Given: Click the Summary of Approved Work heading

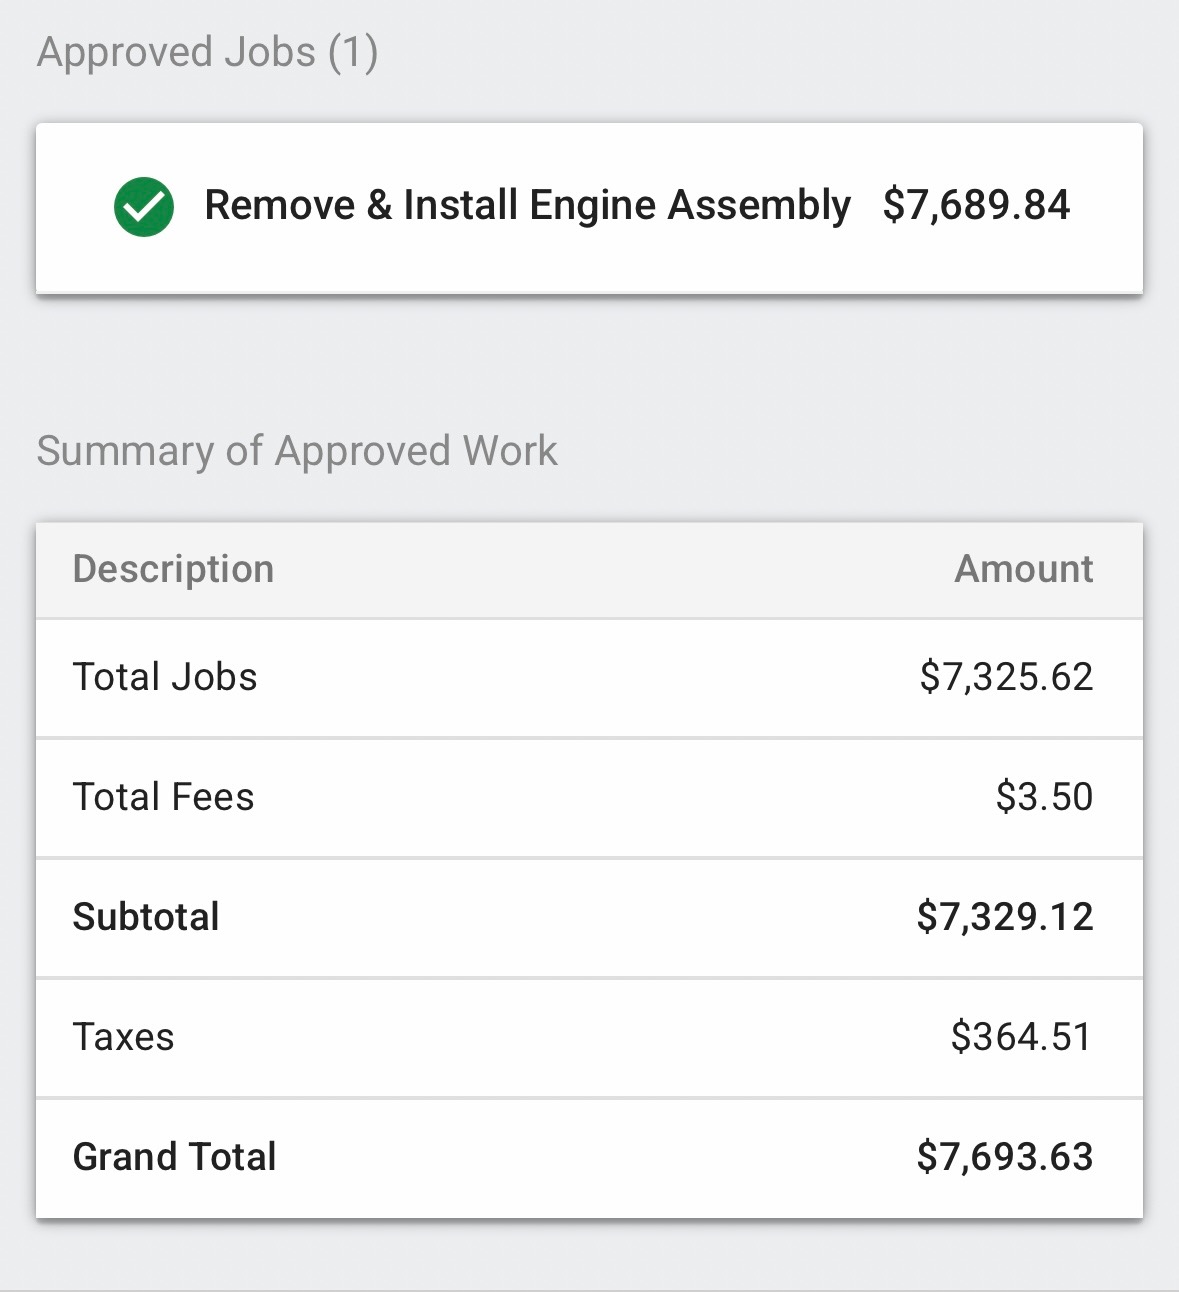Looking at the screenshot, I should pos(297,451).
